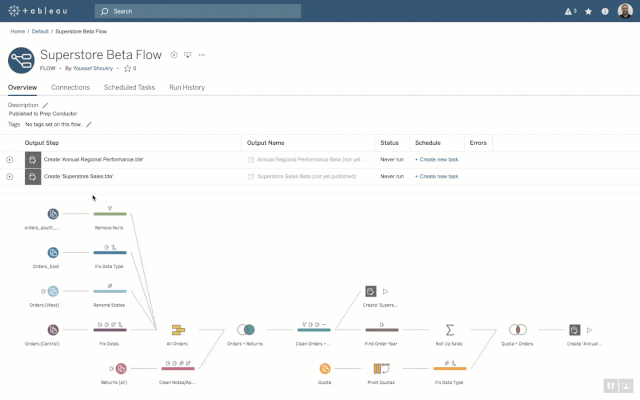This screenshot has width=640, height=400.
Task: Select Fix Data Type step near Orders_East
Action: click(110, 252)
